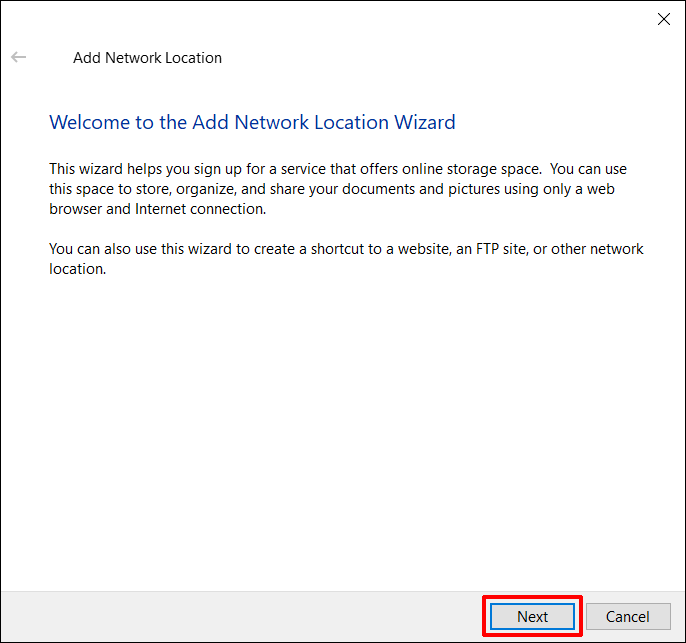The height and width of the screenshot is (643, 686).
Task: Close the wizard with the X icon
Action: (664, 19)
